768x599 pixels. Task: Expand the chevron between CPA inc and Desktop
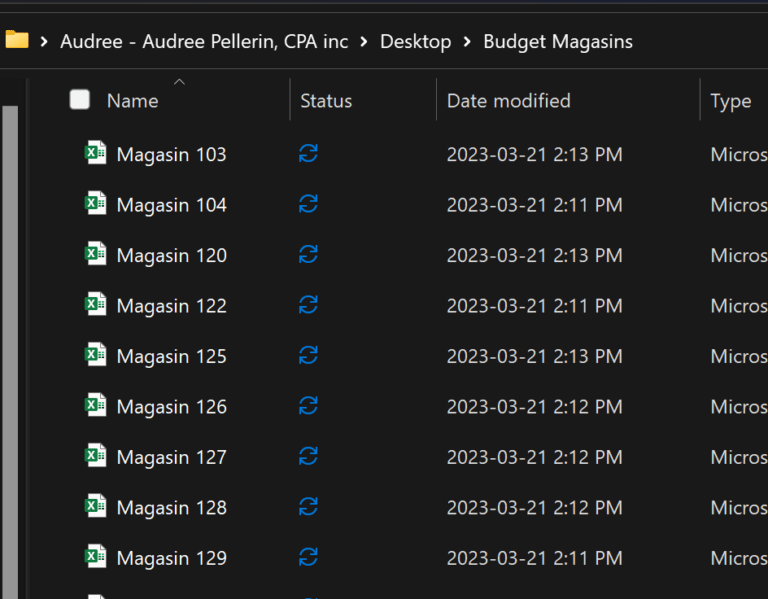coord(364,42)
